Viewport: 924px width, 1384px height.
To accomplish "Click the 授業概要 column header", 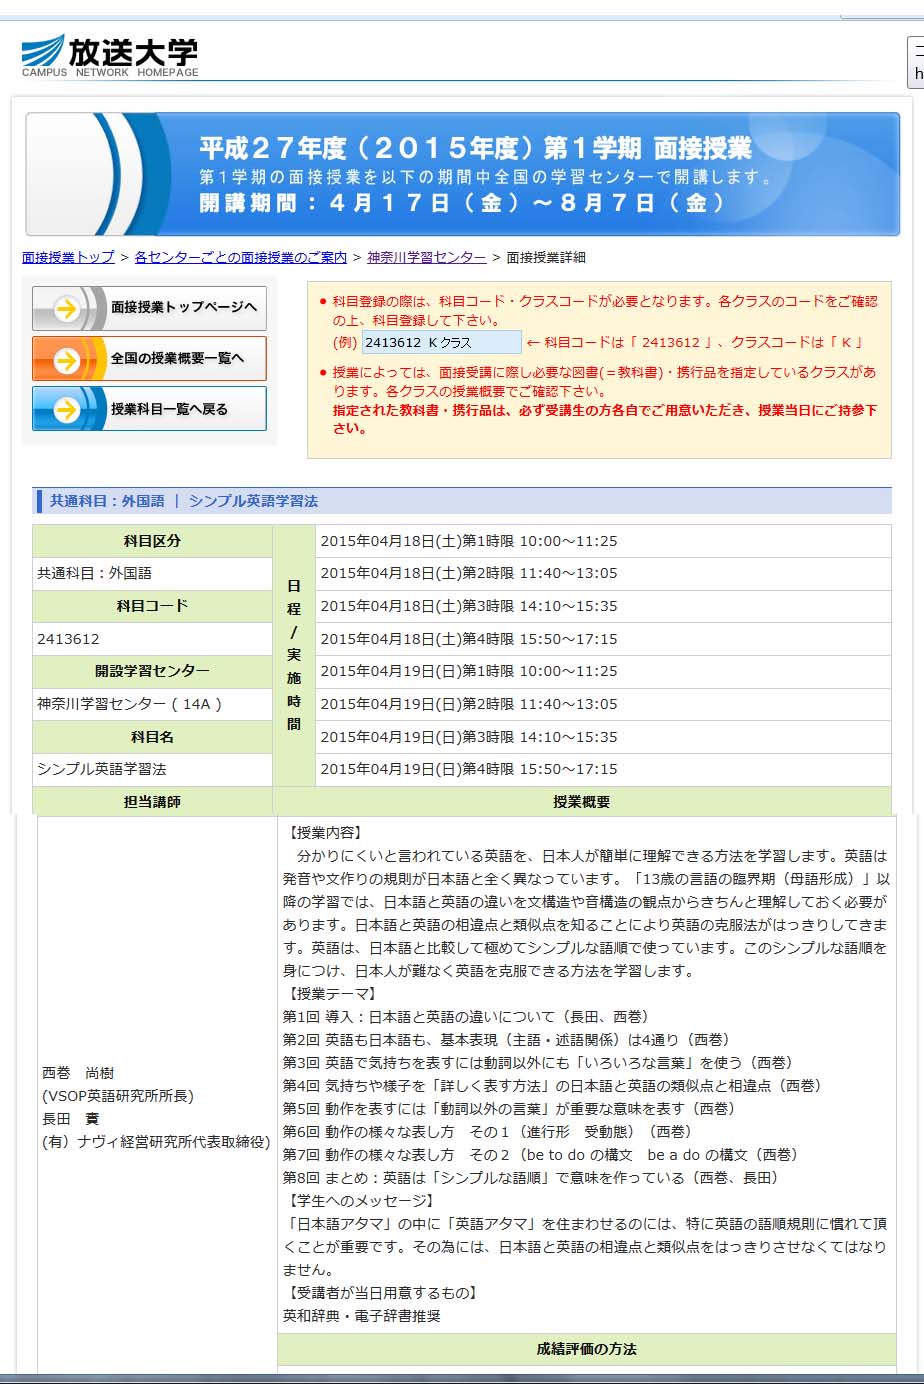I will coord(581,802).
